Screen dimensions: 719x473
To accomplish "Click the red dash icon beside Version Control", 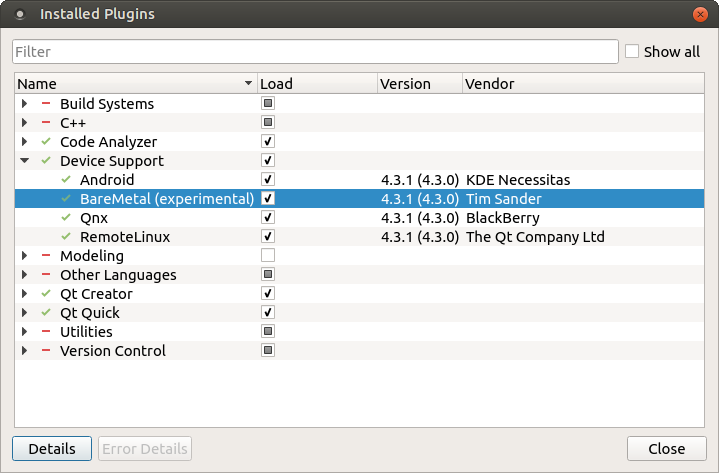I will [46, 351].
